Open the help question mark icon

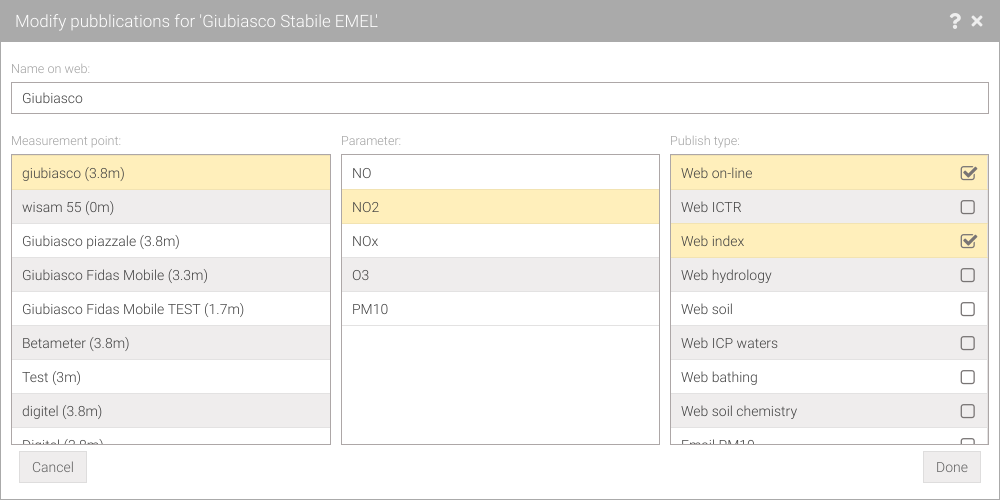point(955,22)
